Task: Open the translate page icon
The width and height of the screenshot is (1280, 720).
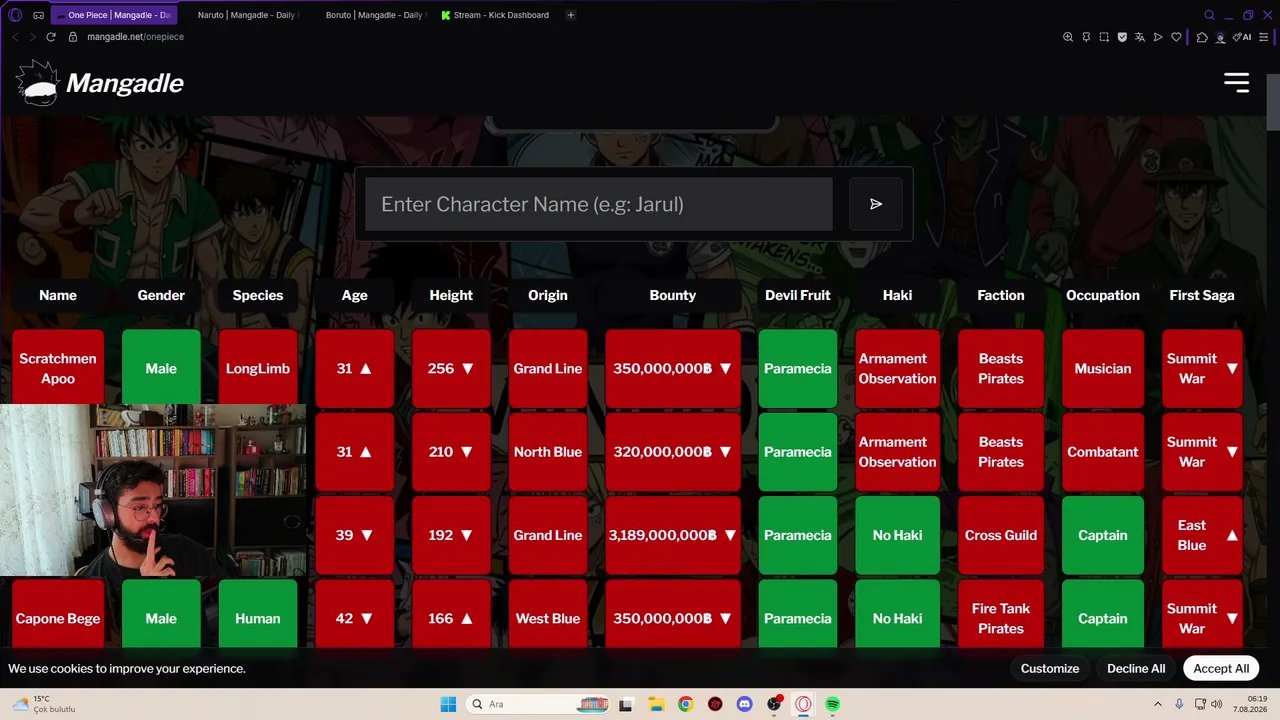Action: [1140, 37]
